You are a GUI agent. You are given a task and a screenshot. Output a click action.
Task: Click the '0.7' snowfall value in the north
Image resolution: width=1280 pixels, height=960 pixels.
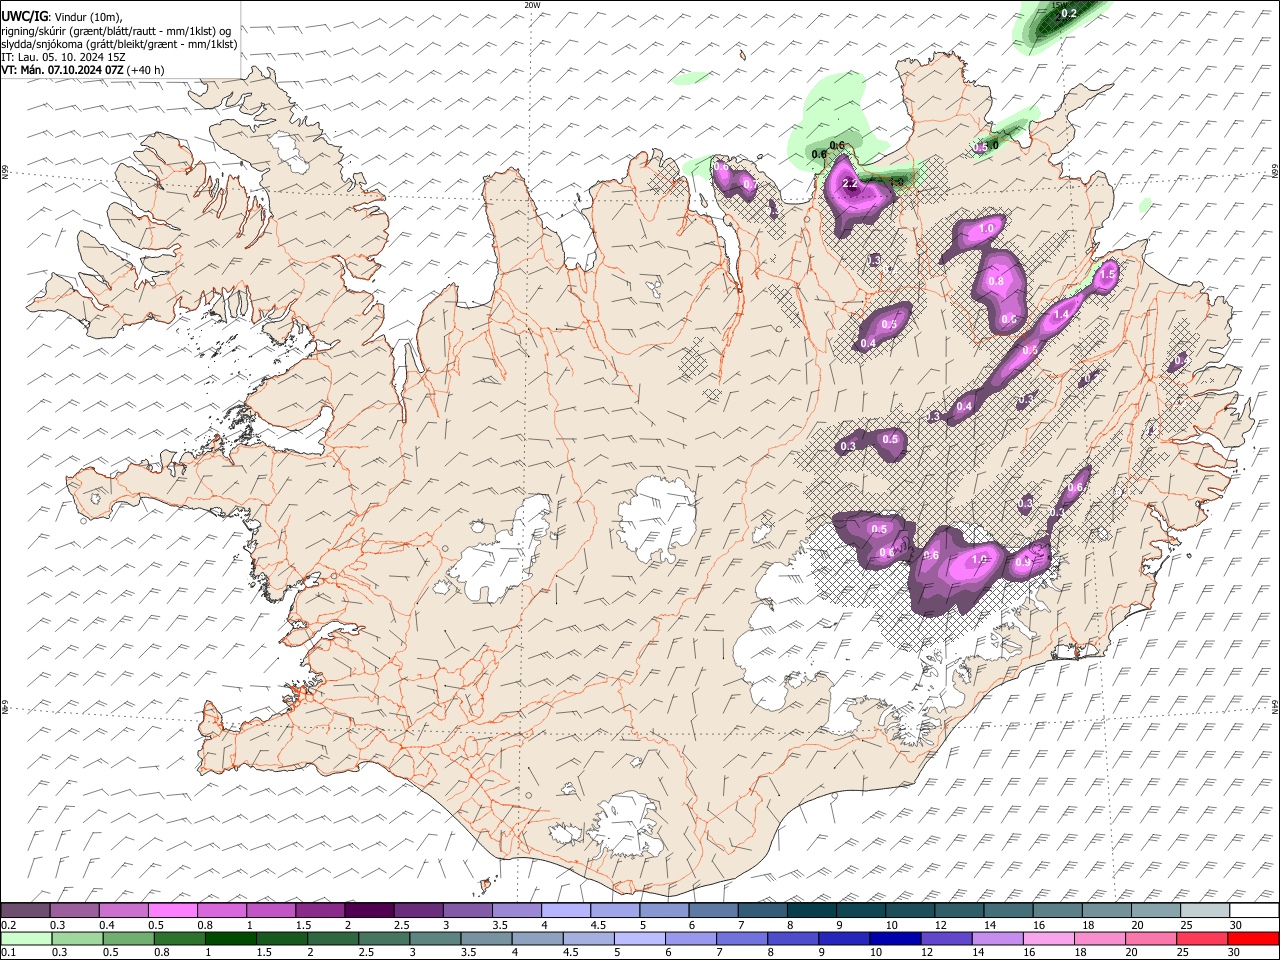coord(748,186)
